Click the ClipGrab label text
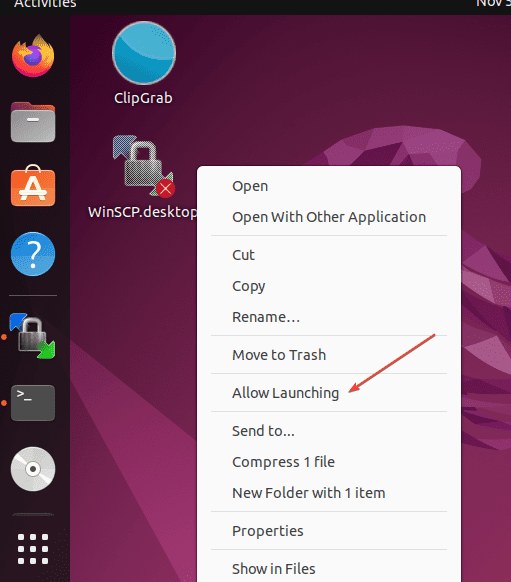511x582 pixels. 143,98
